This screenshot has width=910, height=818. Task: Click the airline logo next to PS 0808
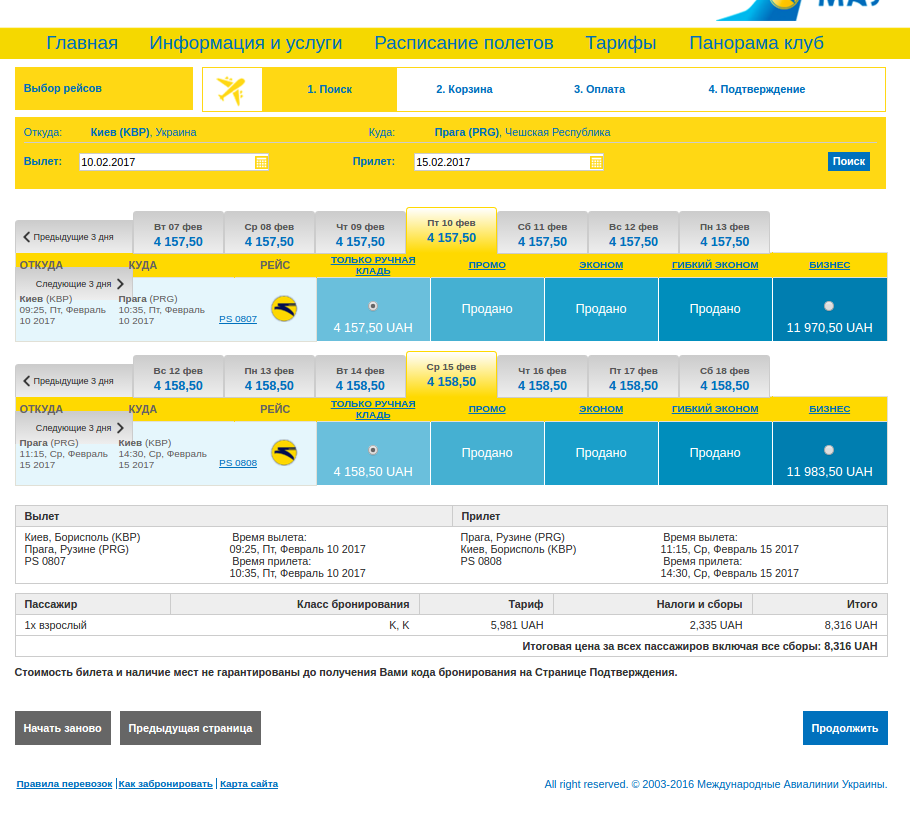tap(284, 452)
